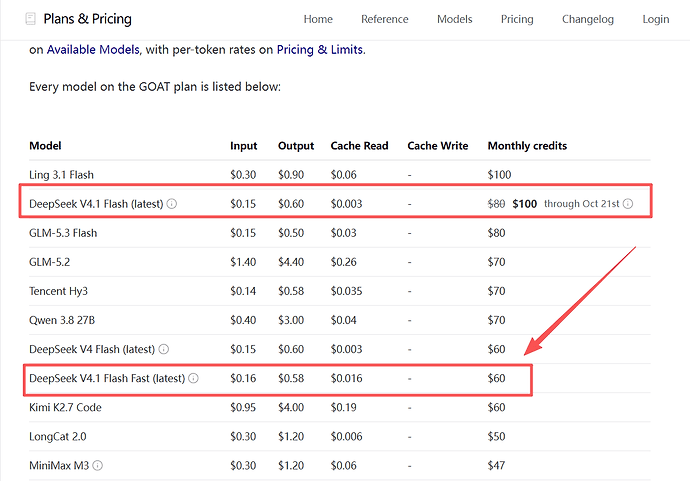Click the $50 monthly credits for LongCat 2.0
The height and width of the screenshot is (481, 690).
click(x=496, y=436)
